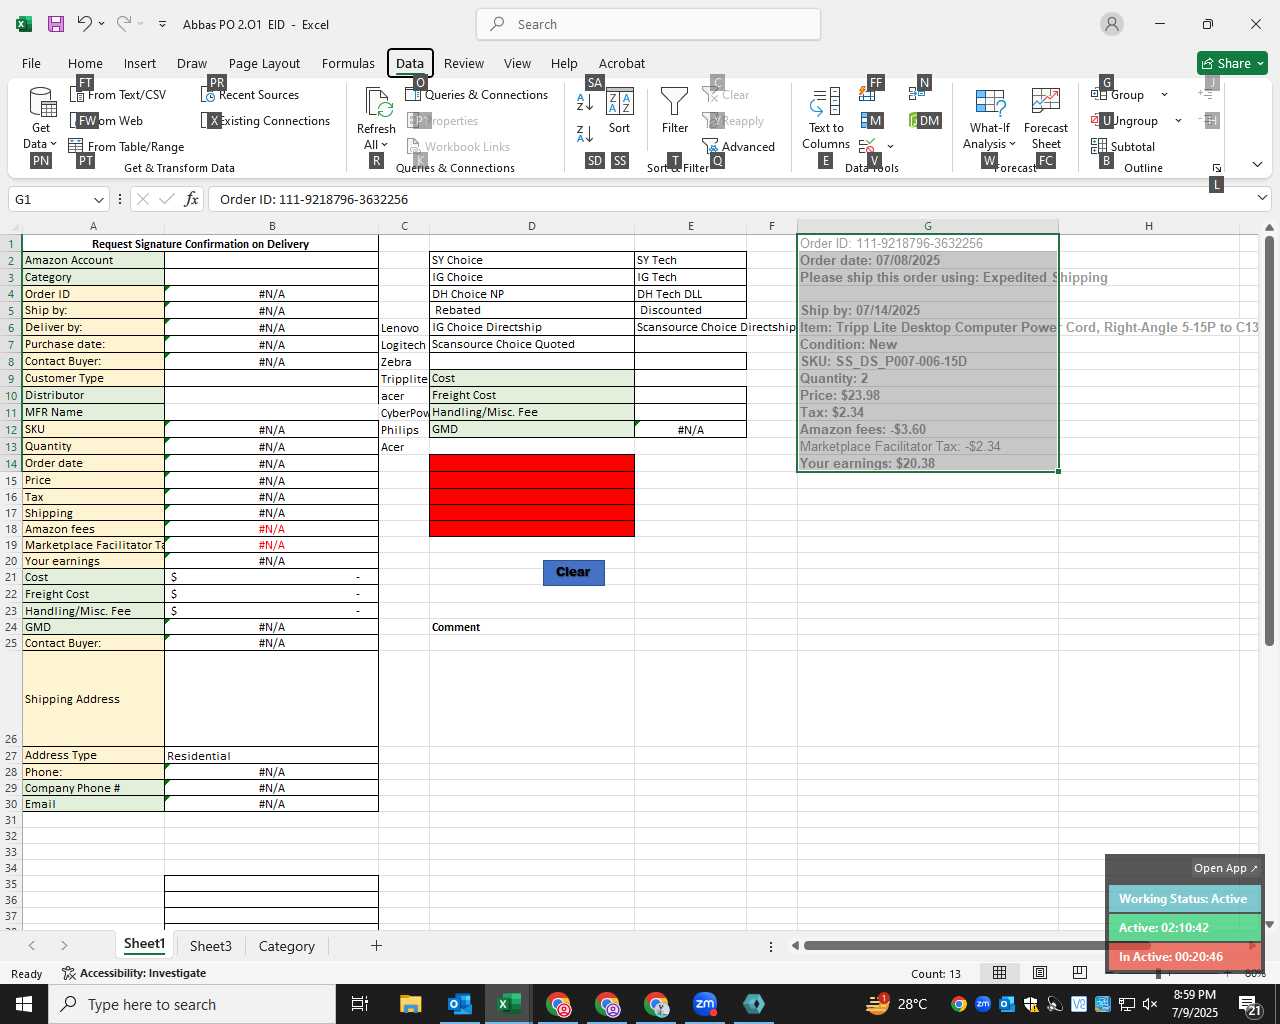
Task: Add a new sheet
Action: point(376,945)
